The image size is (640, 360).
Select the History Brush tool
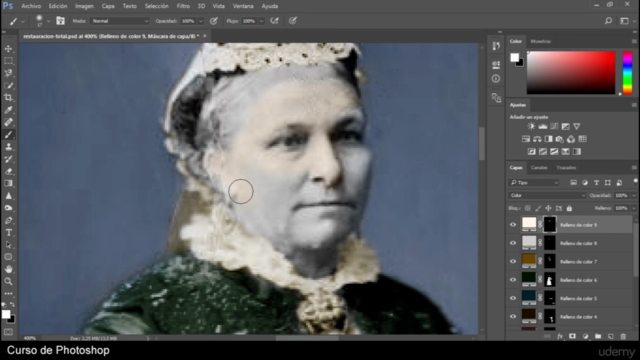coord(9,159)
